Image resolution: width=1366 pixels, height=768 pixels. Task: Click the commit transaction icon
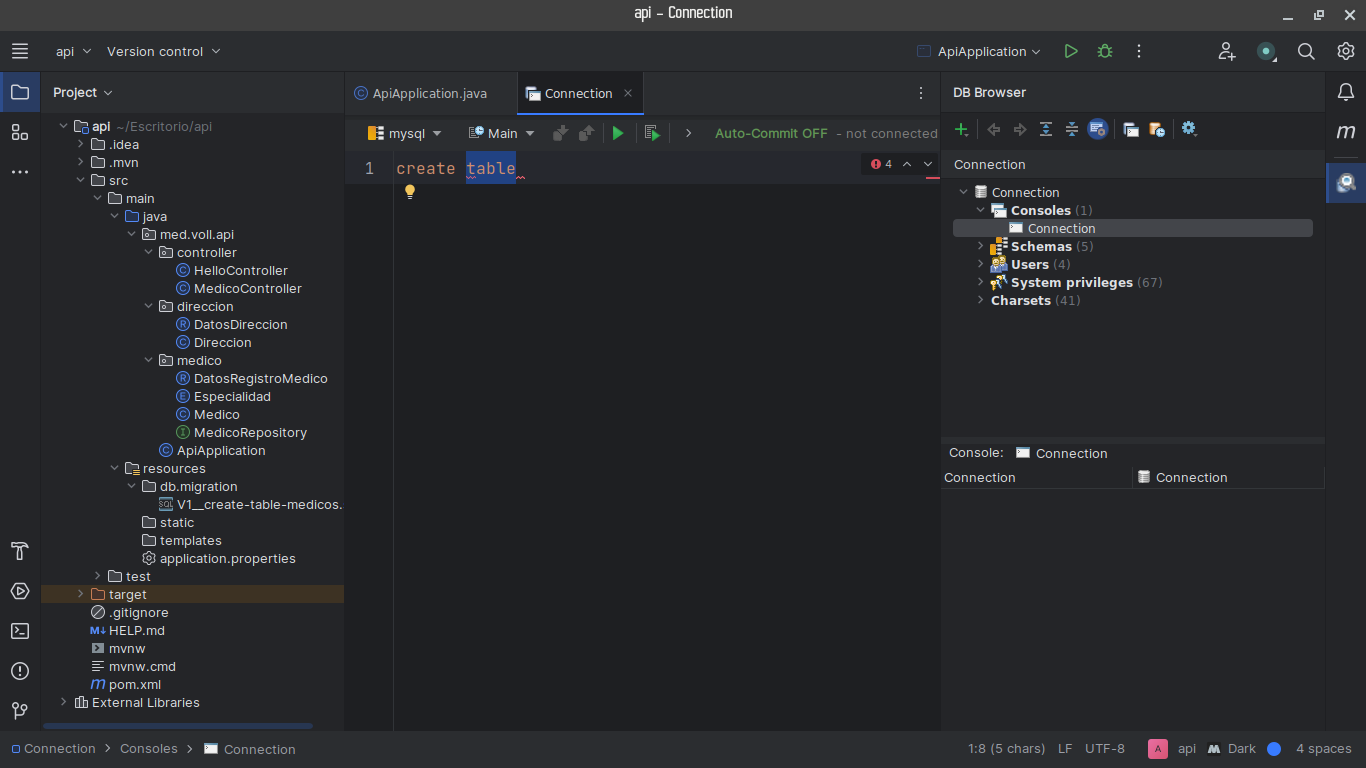(x=560, y=133)
